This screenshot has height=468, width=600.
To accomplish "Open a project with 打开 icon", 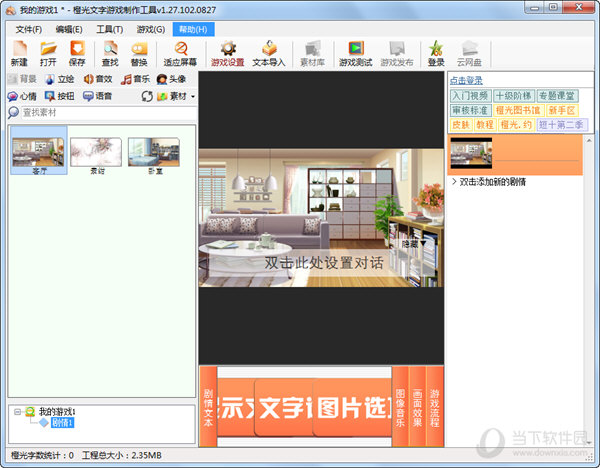I will click(48, 53).
